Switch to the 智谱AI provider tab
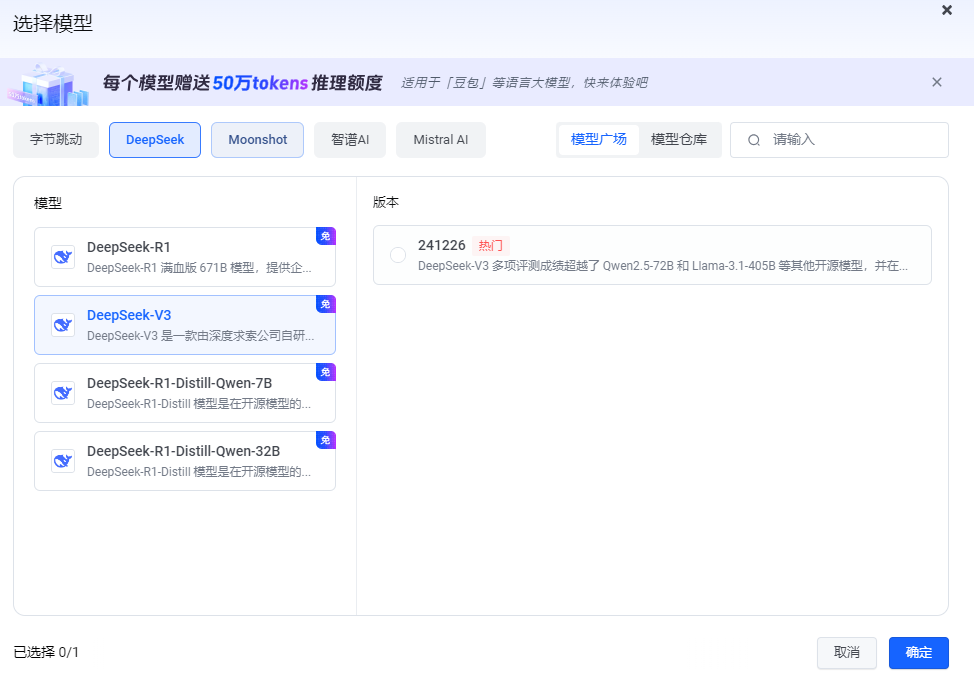The width and height of the screenshot is (974, 686). (350, 140)
